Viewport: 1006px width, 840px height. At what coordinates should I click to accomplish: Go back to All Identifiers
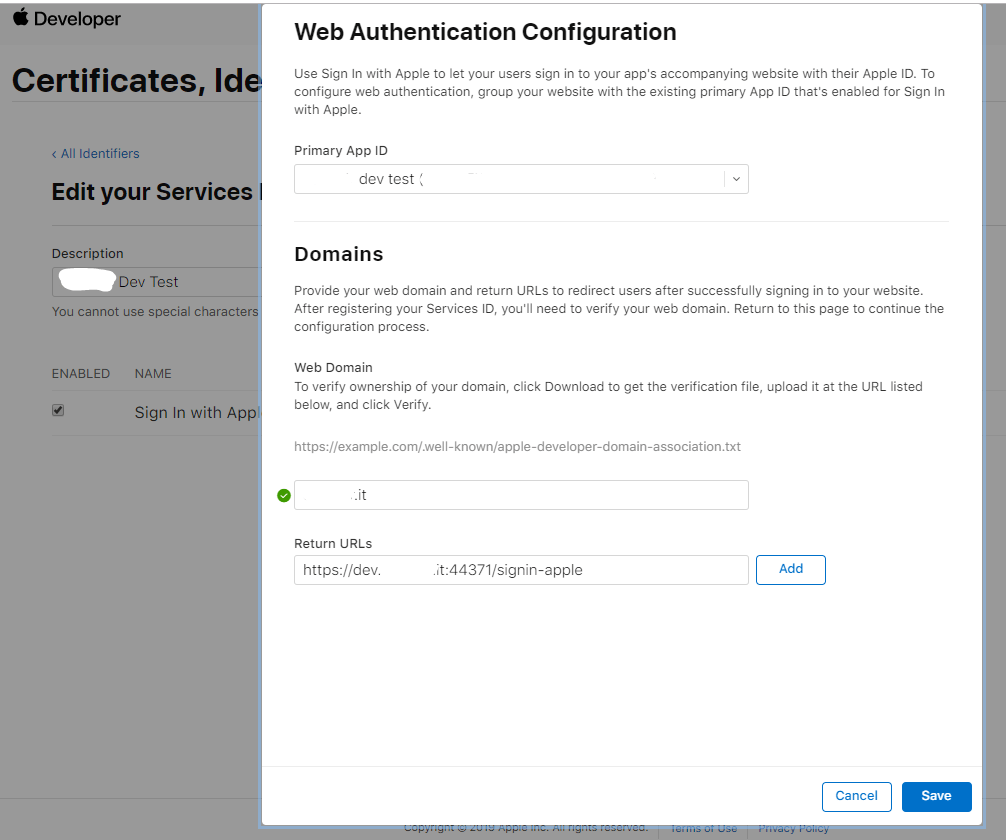pyautogui.click(x=96, y=153)
